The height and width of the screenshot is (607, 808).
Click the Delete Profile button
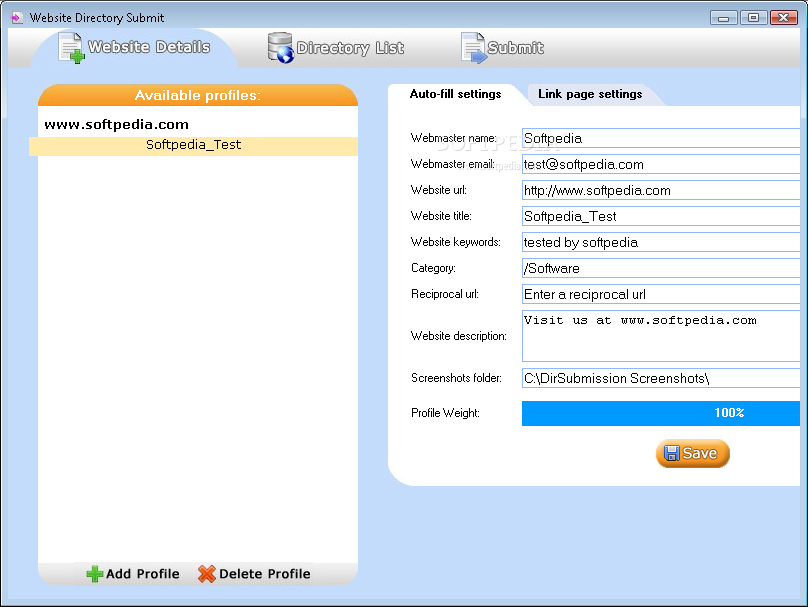click(254, 574)
